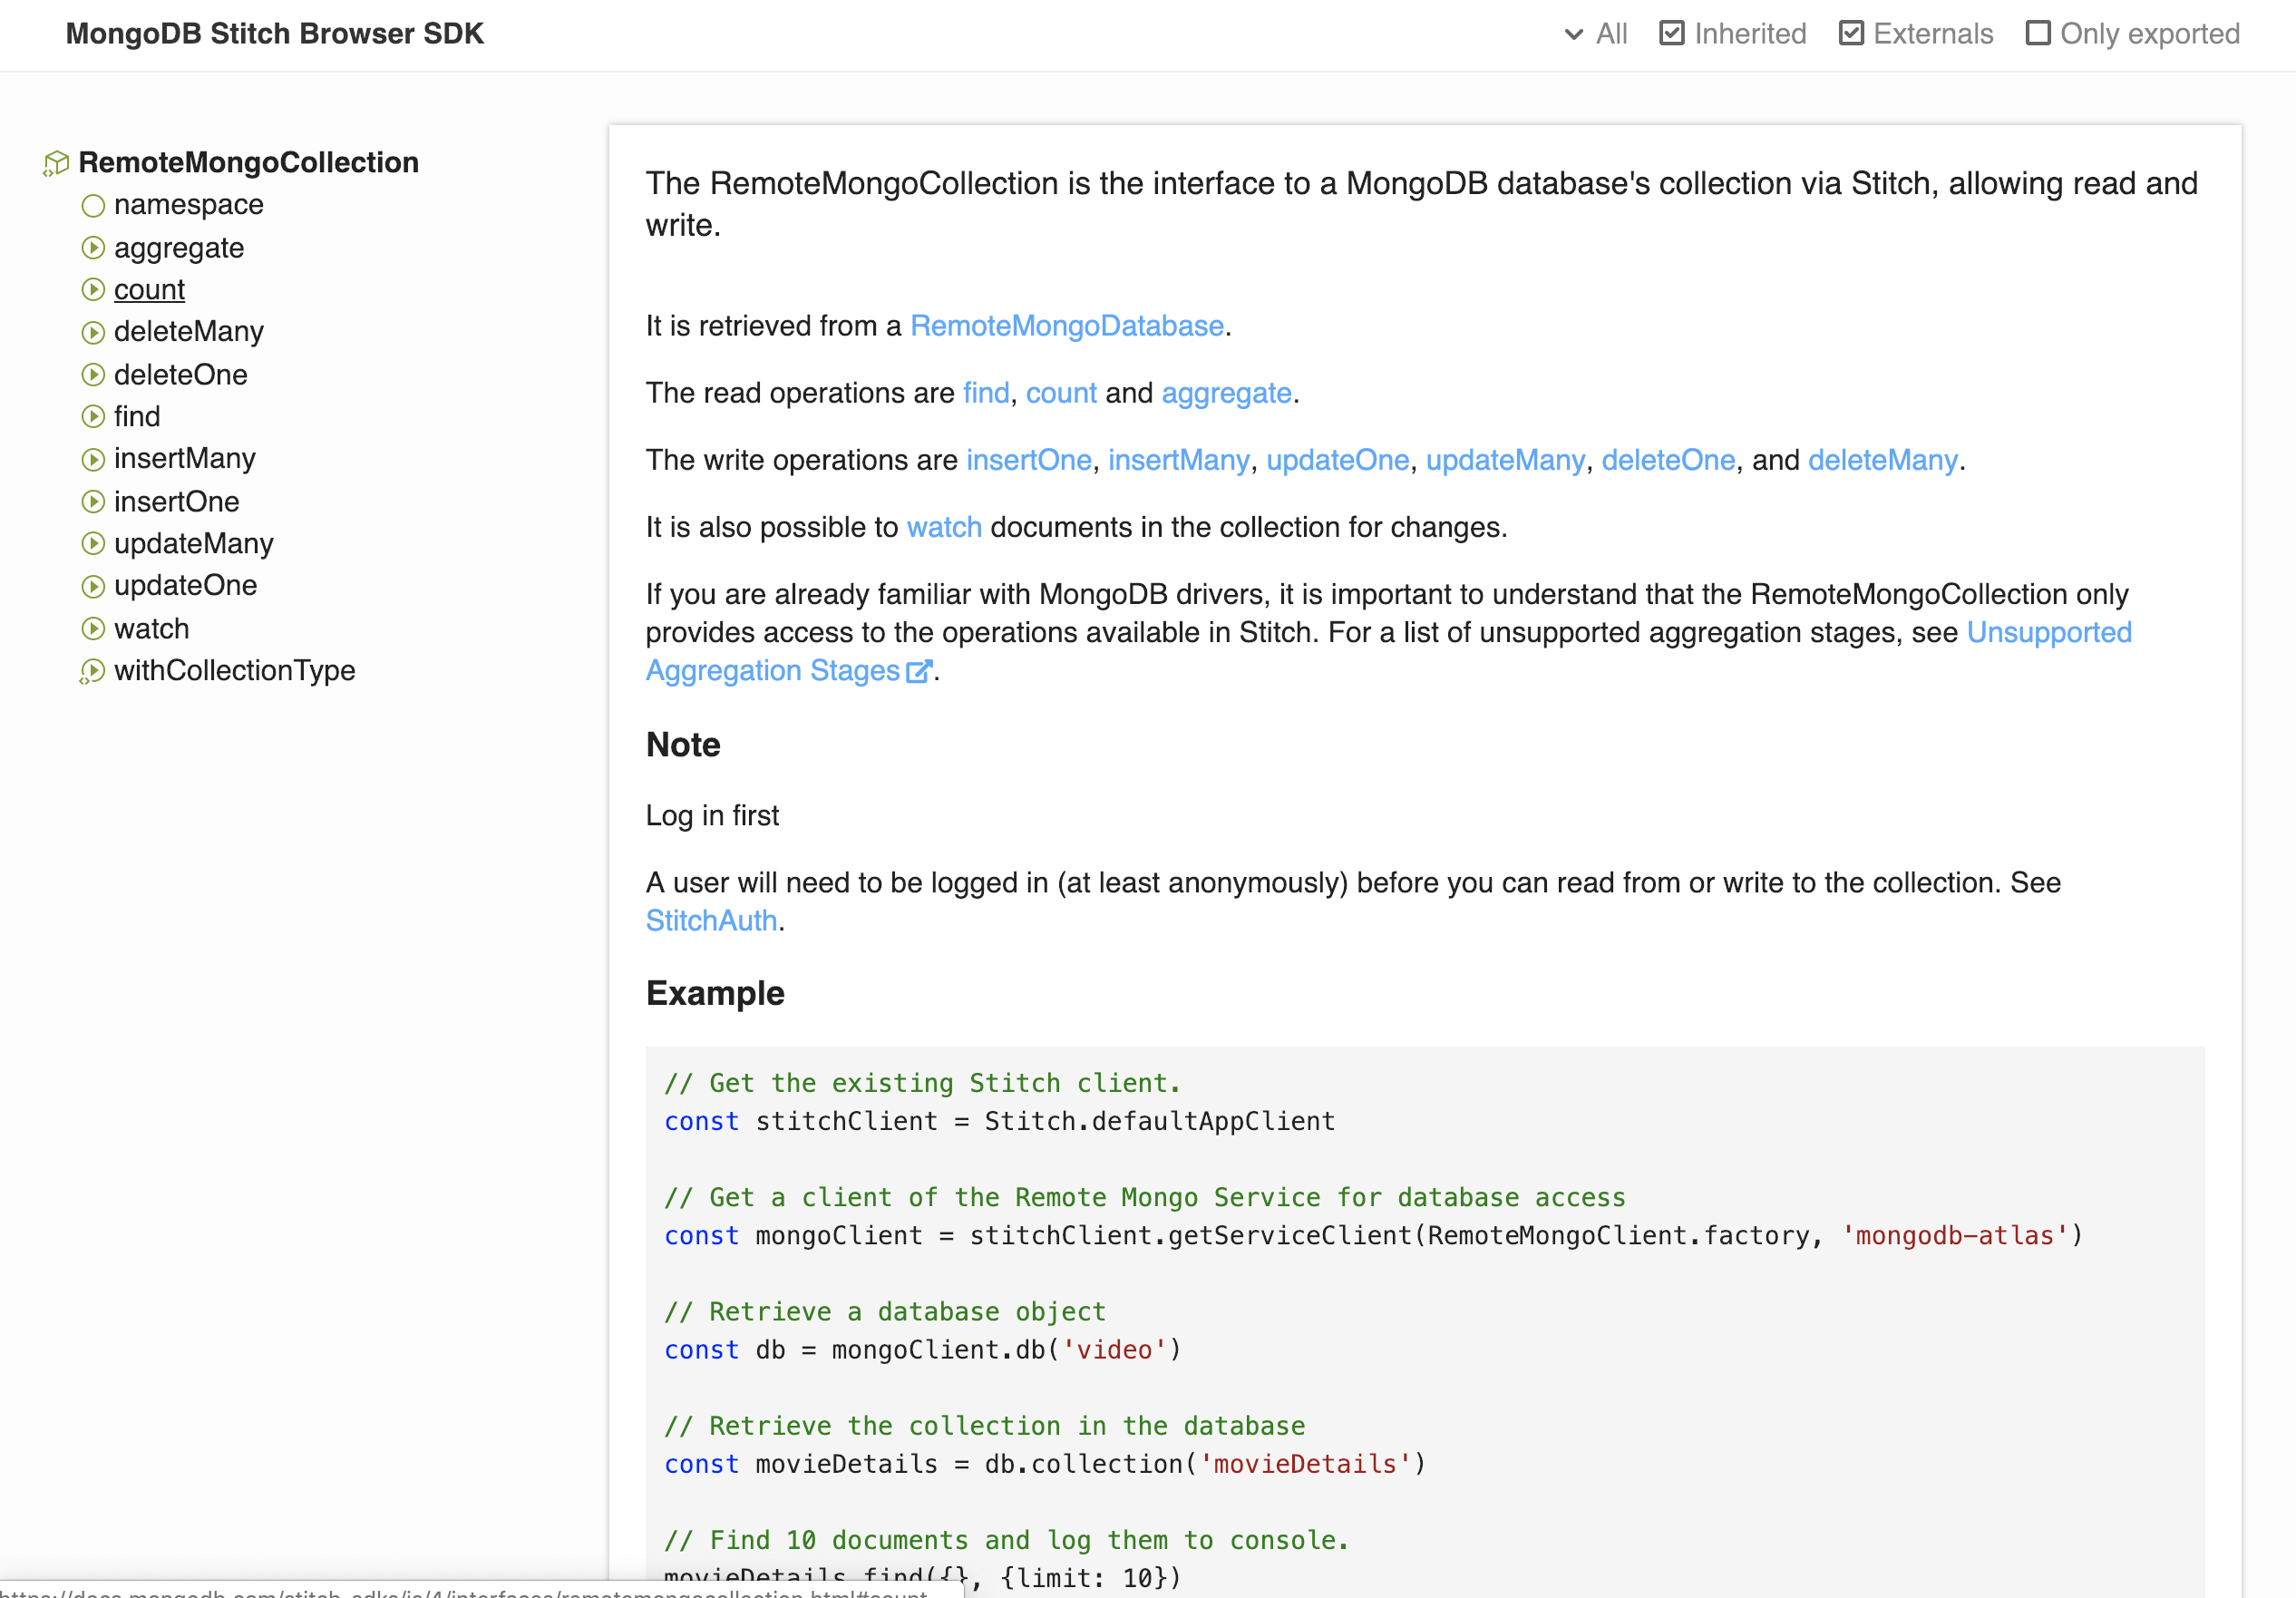Open the RemoteMongoDatabase link

(x=1066, y=326)
